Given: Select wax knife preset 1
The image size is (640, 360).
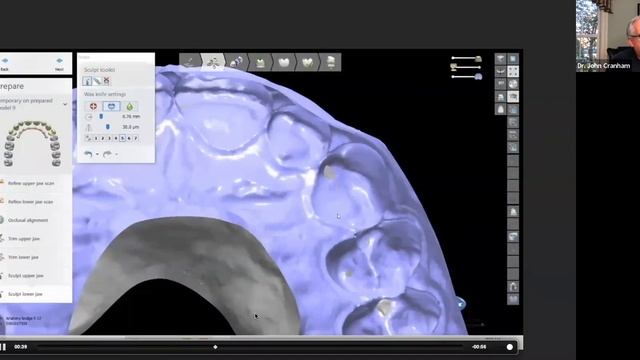Looking at the screenshot, I should [96, 138].
